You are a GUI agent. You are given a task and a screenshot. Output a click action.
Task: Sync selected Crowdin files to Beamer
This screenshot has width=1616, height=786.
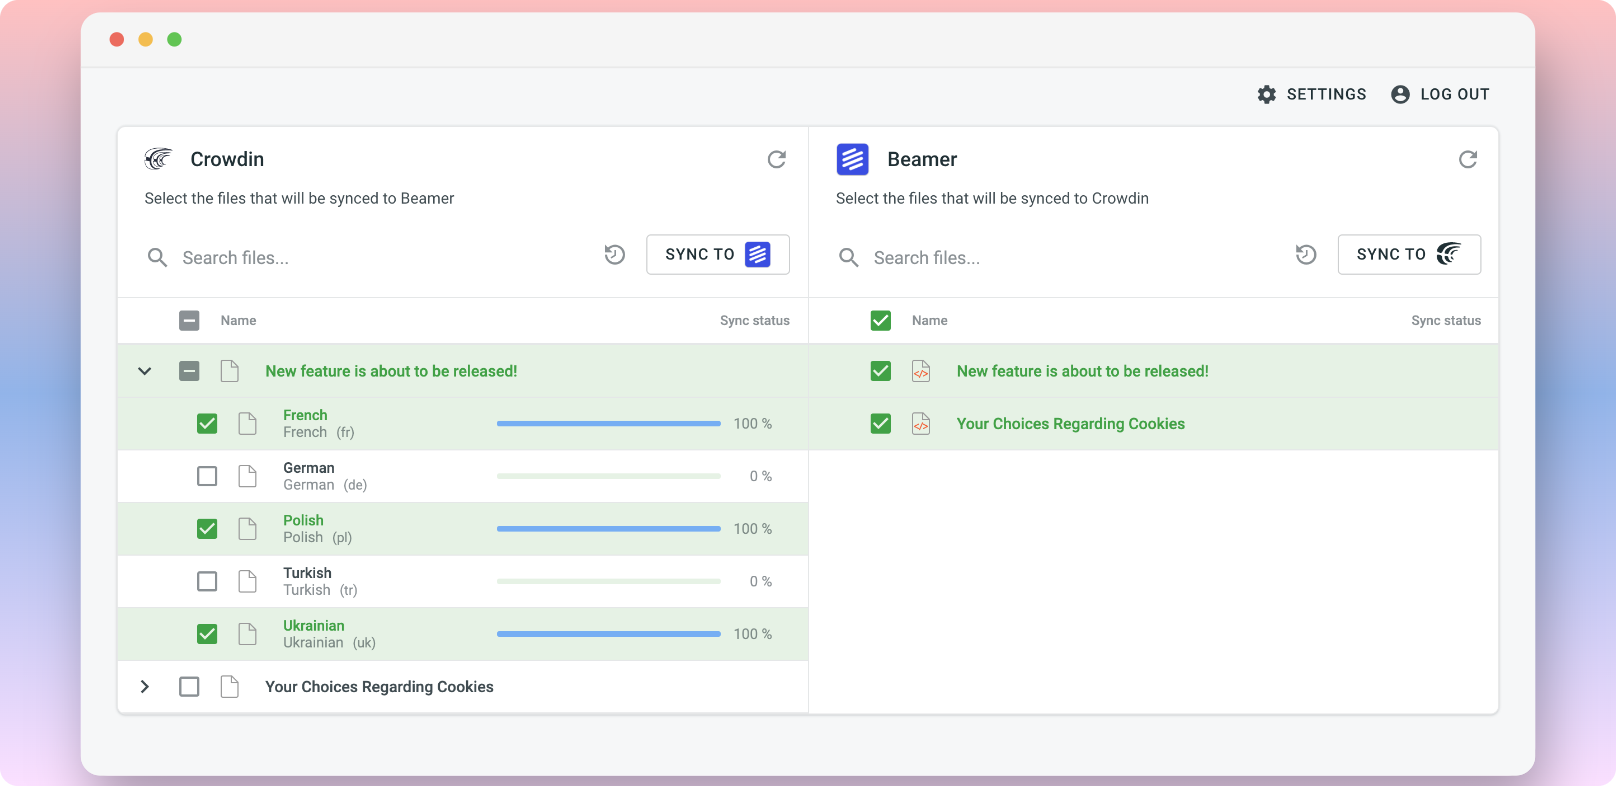(x=718, y=254)
